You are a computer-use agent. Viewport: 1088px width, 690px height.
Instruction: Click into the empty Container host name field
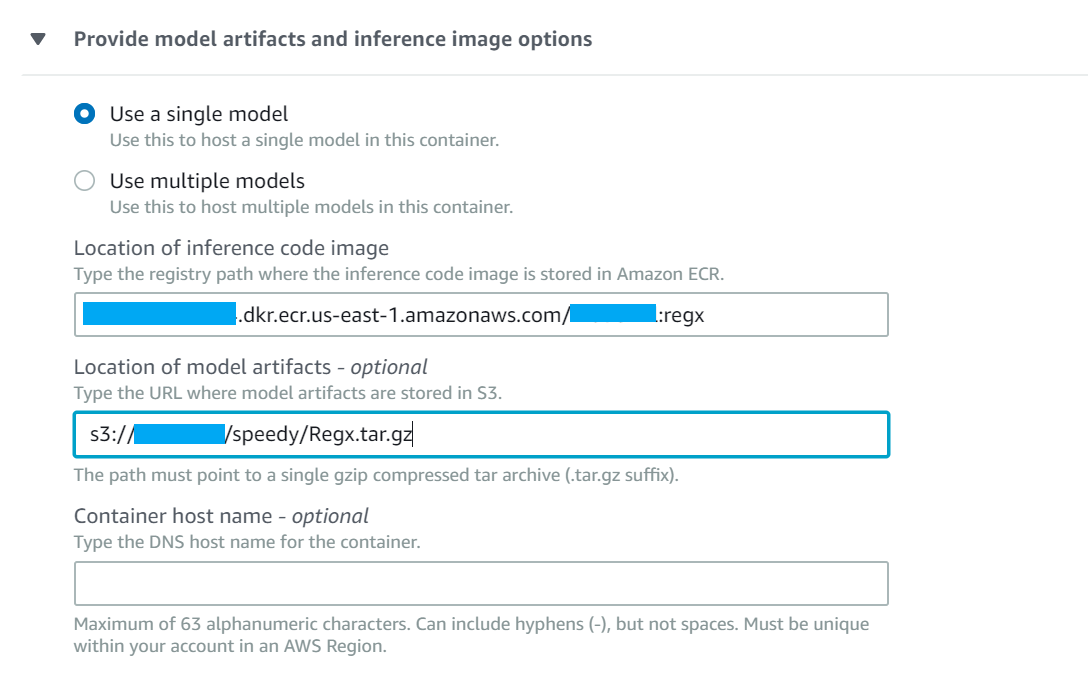tap(481, 583)
